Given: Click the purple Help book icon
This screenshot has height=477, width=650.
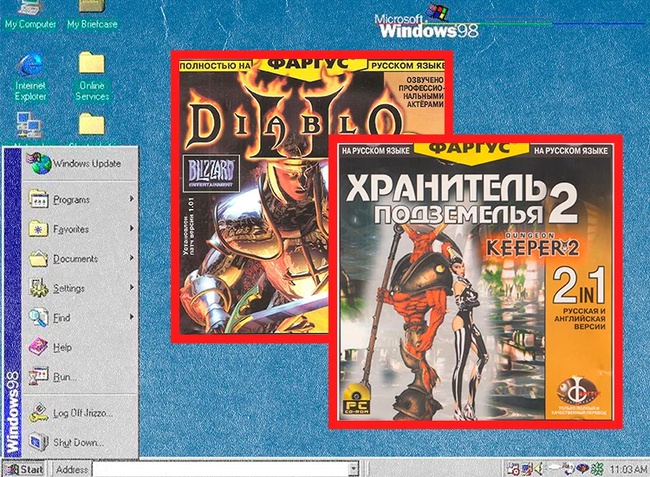Looking at the screenshot, I should pyautogui.click(x=39, y=347).
